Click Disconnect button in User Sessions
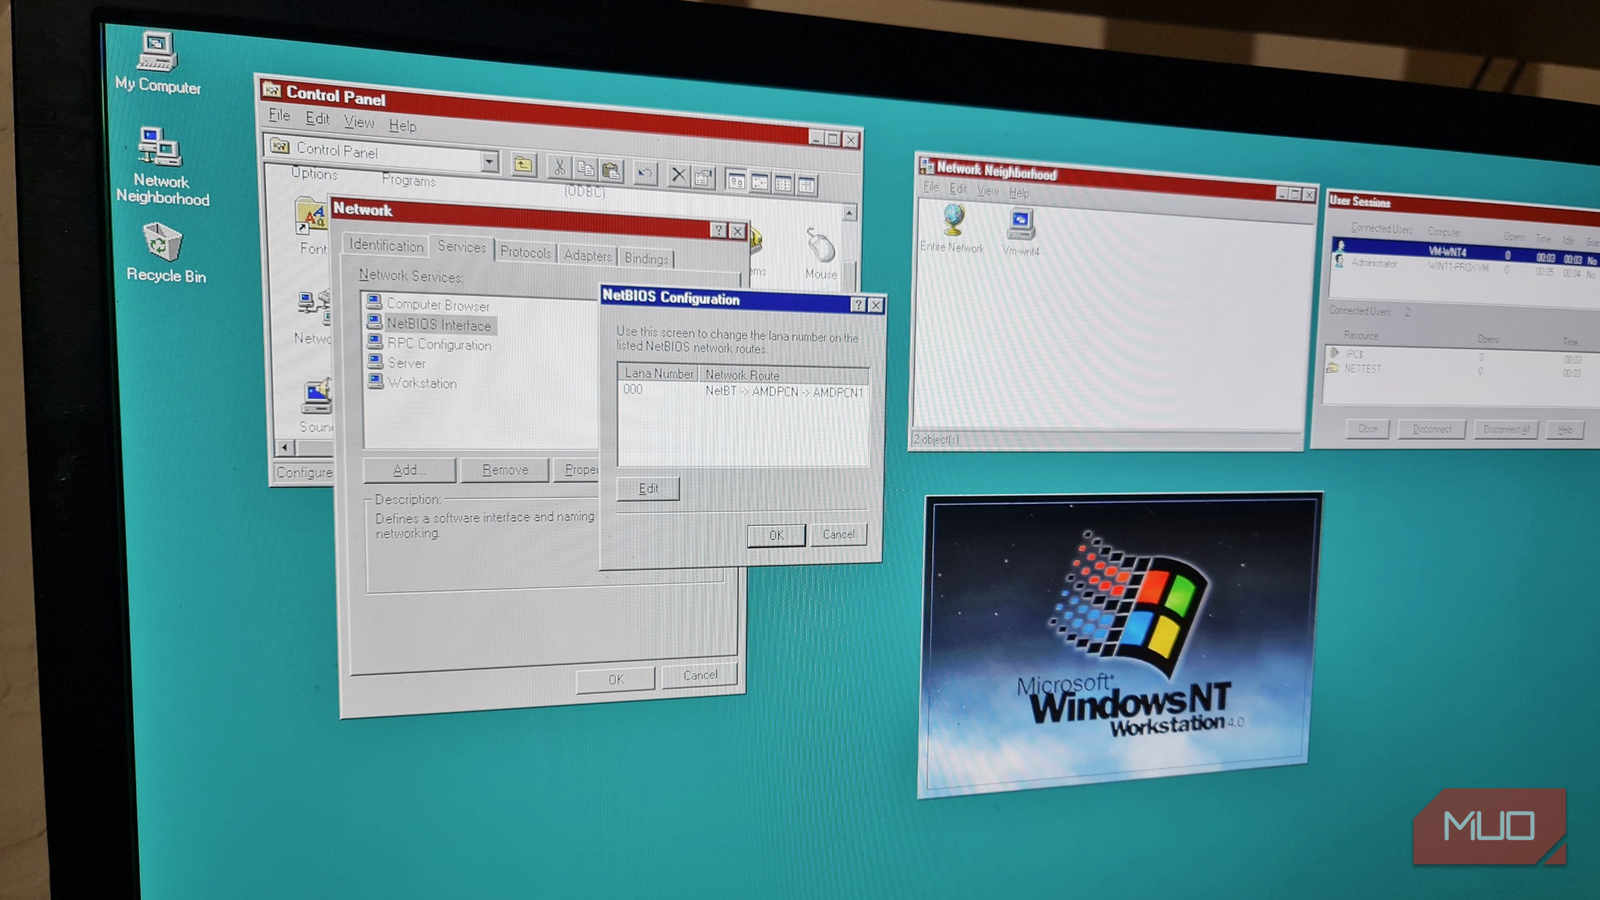 coord(1432,429)
